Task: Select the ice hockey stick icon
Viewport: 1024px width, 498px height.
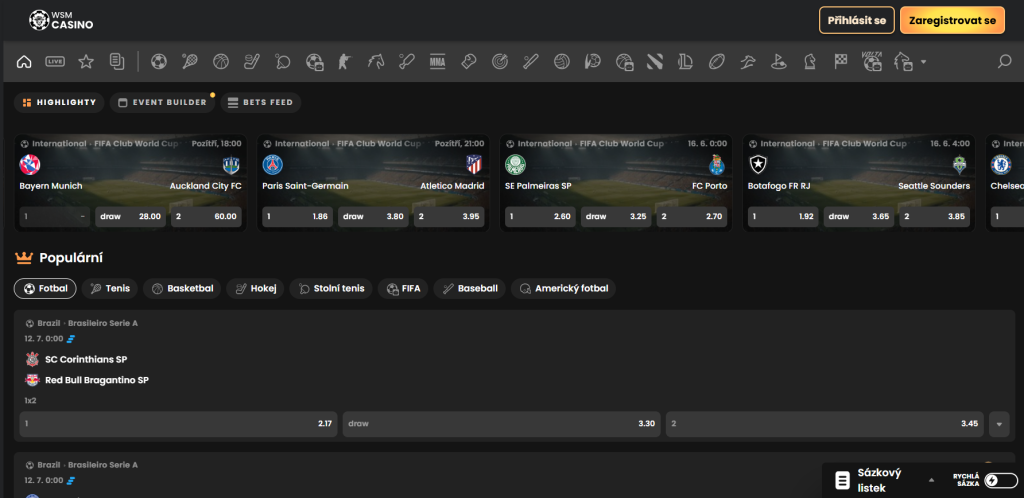Action: (x=251, y=62)
